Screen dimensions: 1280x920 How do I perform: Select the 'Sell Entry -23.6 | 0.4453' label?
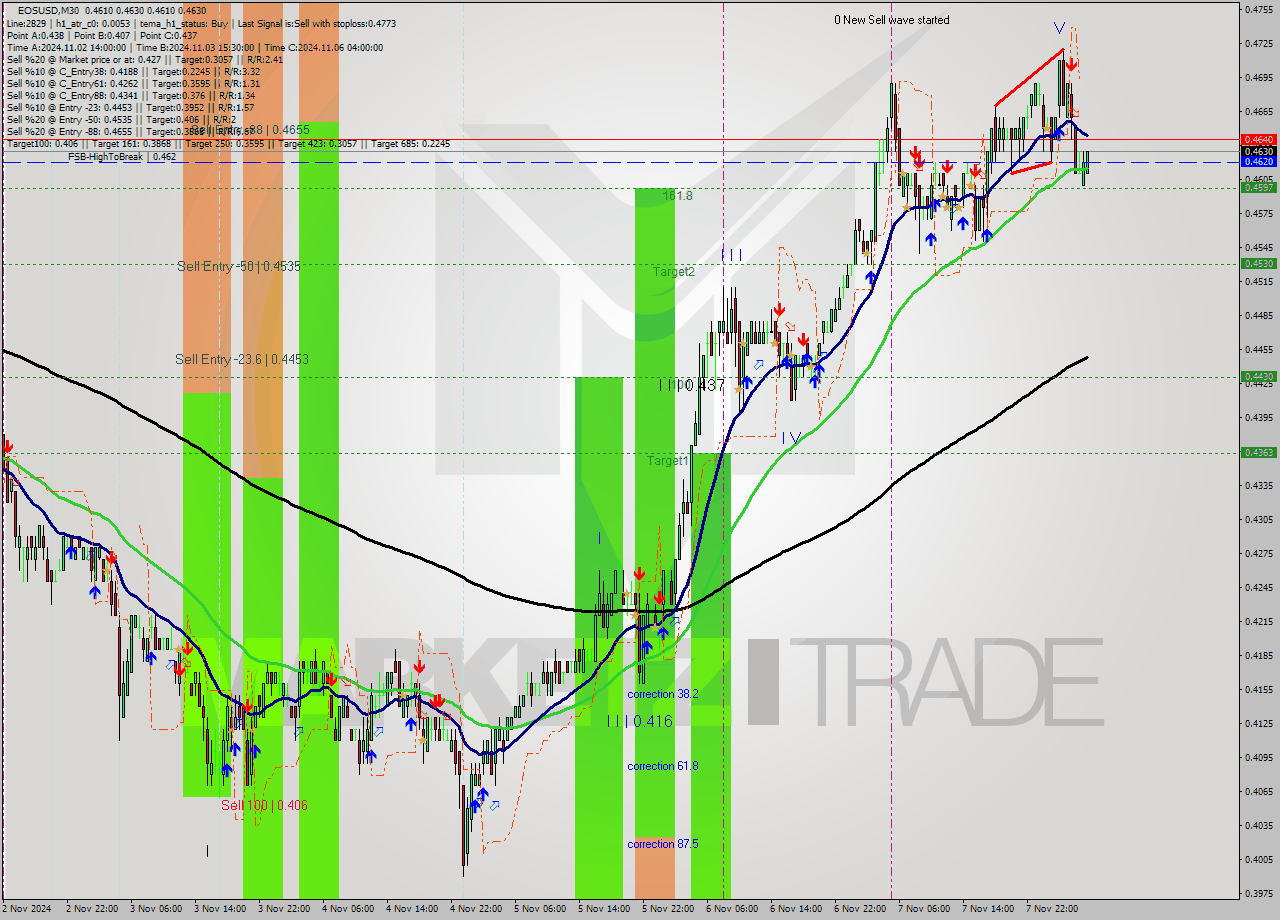coord(241,359)
